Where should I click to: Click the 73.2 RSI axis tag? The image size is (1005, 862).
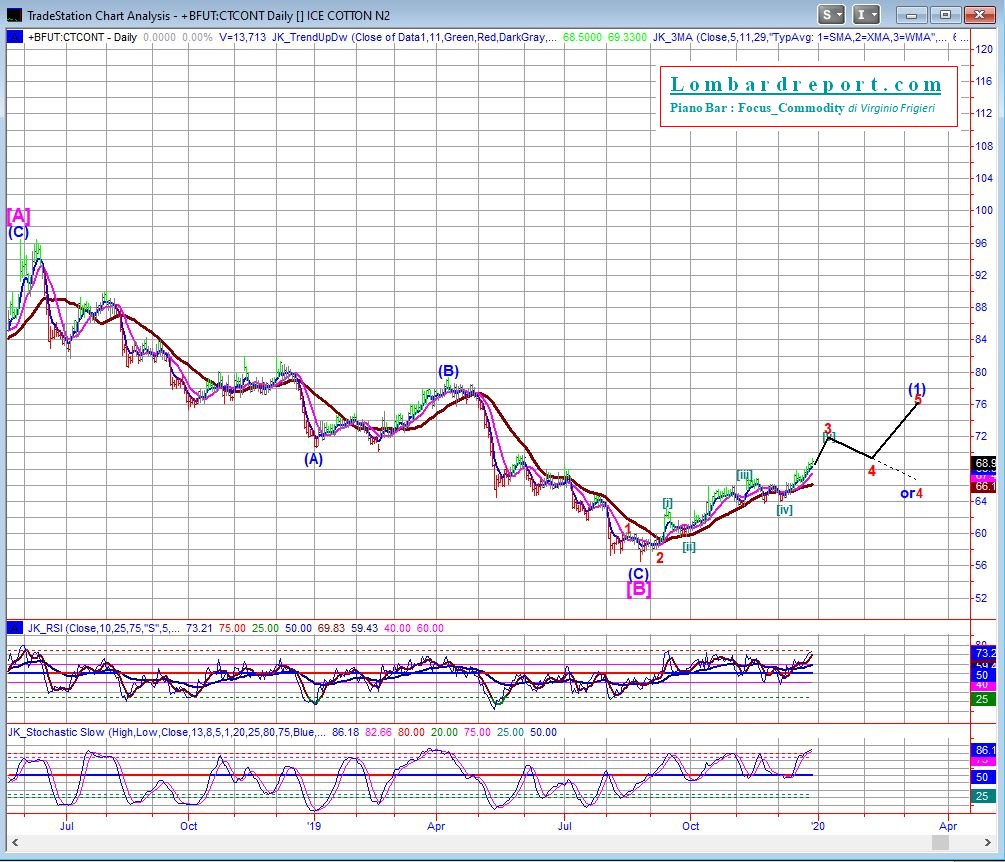click(984, 653)
